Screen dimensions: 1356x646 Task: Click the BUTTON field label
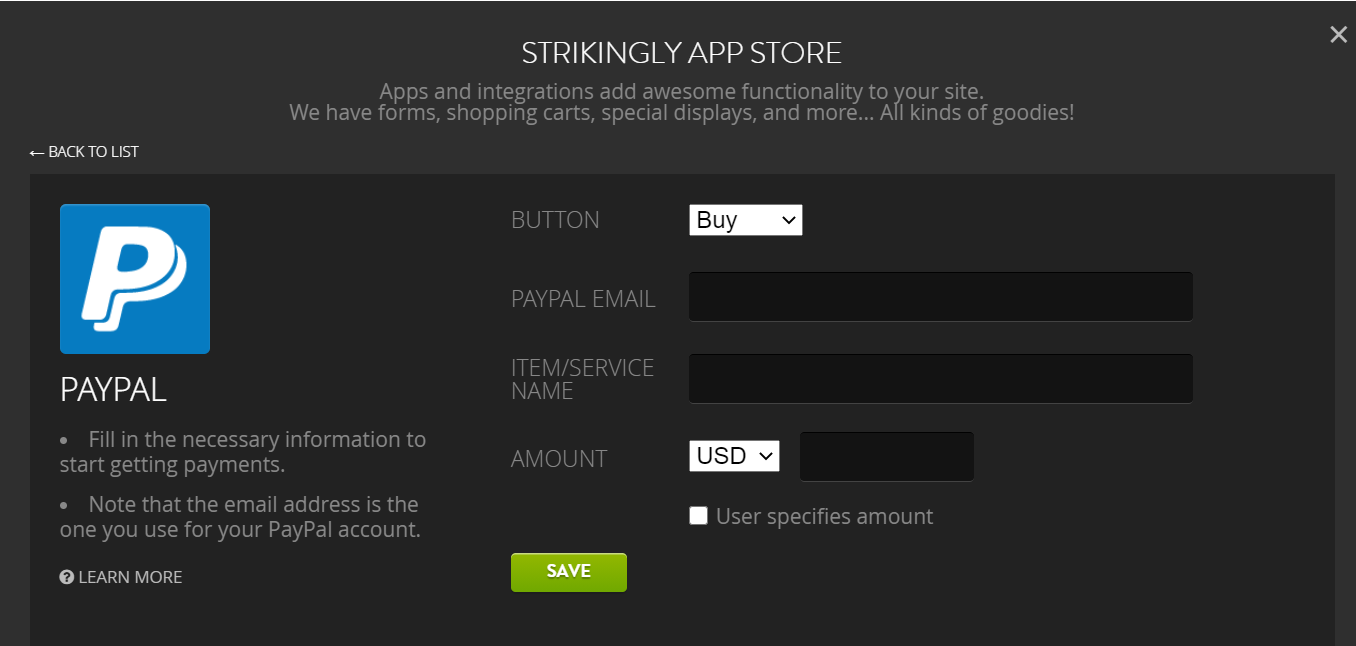click(x=555, y=220)
